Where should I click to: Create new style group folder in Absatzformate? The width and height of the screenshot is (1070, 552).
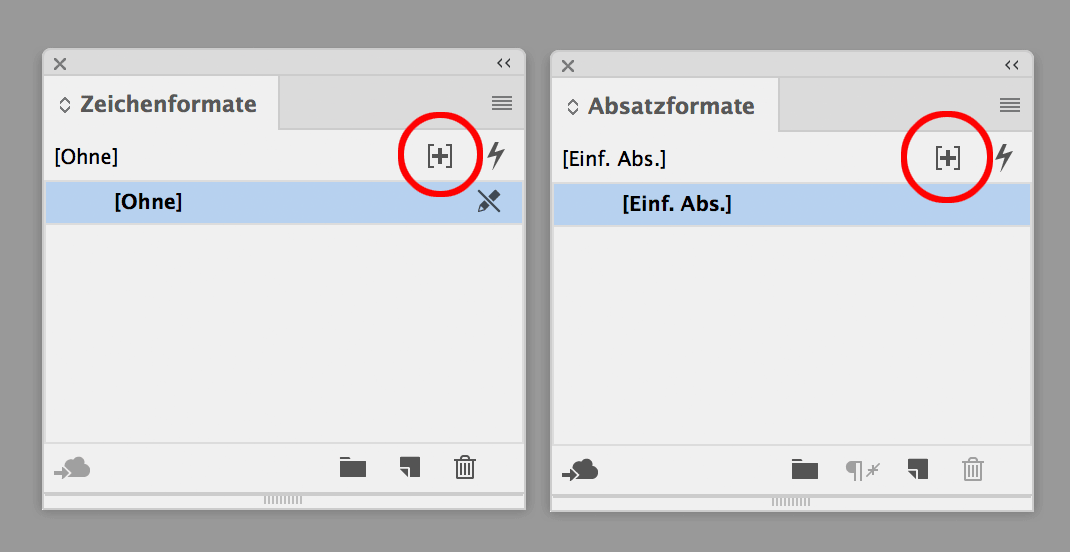pyautogui.click(x=805, y=469)
